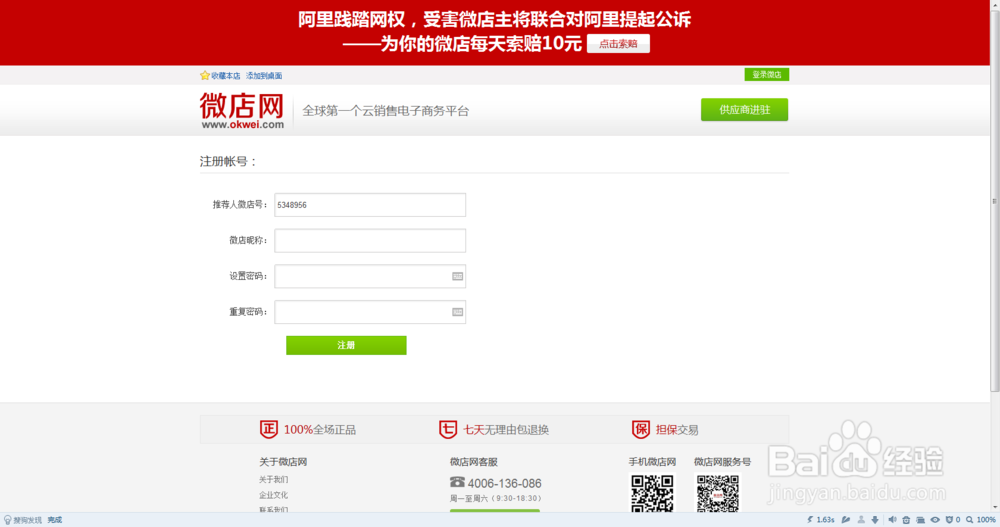Open the 关于我们 footer link
Viewport: 1000px width, 527px height.
(x=274, y=480)
